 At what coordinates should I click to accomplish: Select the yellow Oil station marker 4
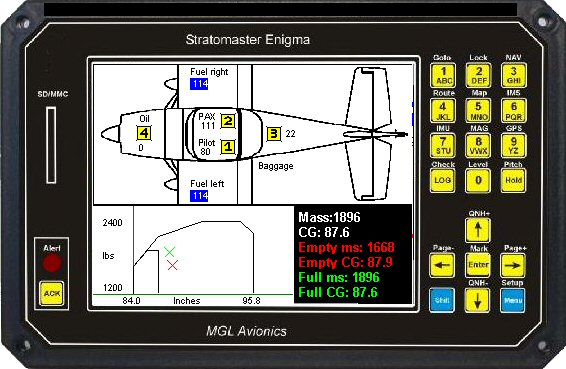144,133
